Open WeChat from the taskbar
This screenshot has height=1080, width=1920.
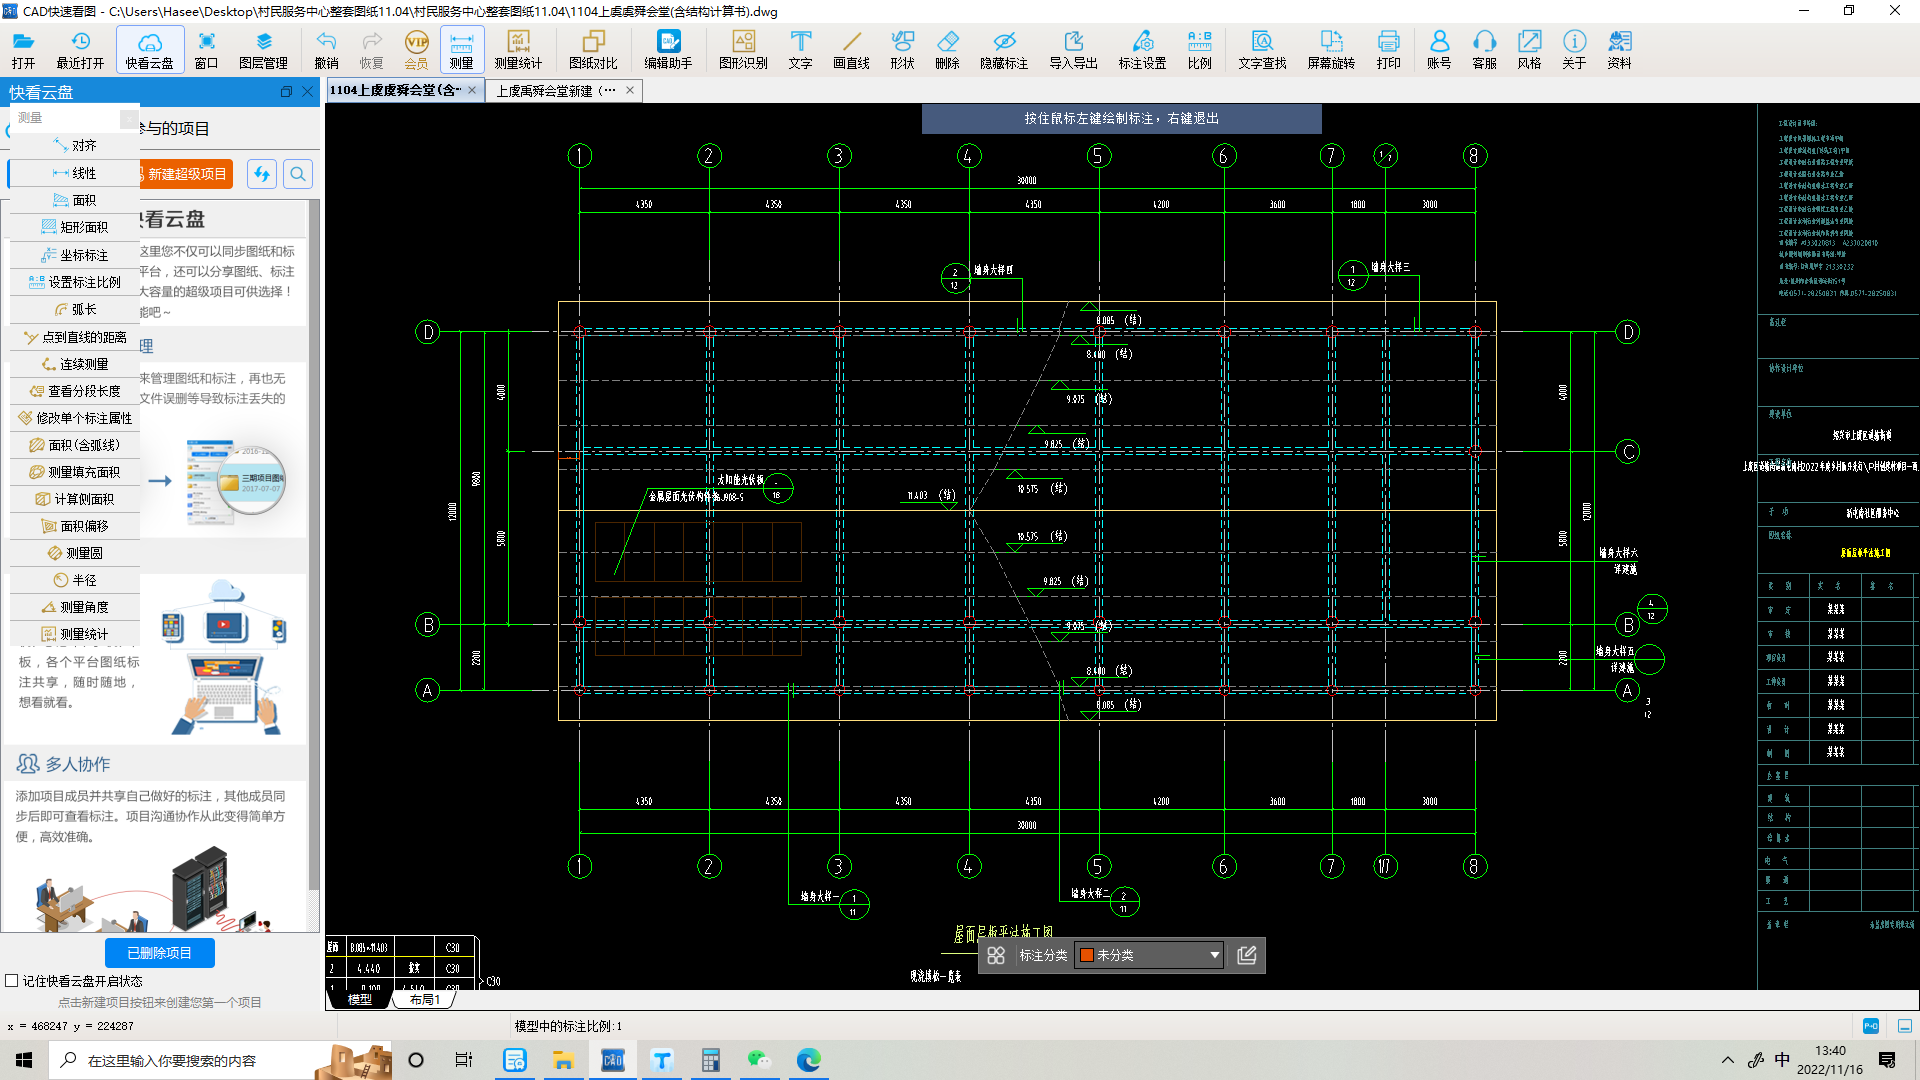[x=759, y=1060]
